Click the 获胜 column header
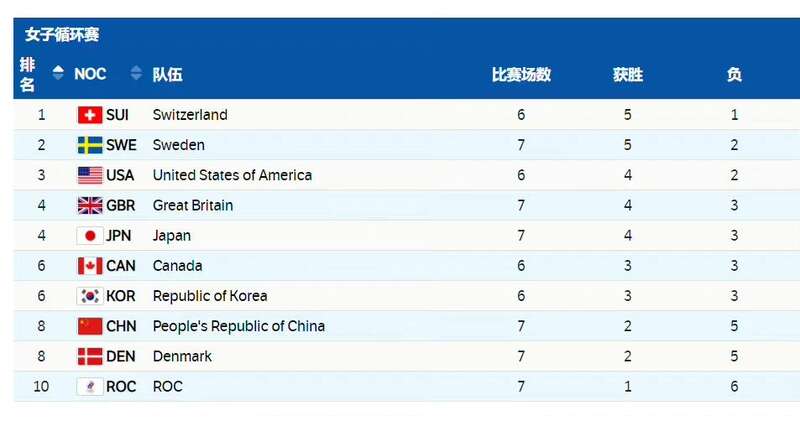Screen dimensions: 800x426 (x=628, y=74)
